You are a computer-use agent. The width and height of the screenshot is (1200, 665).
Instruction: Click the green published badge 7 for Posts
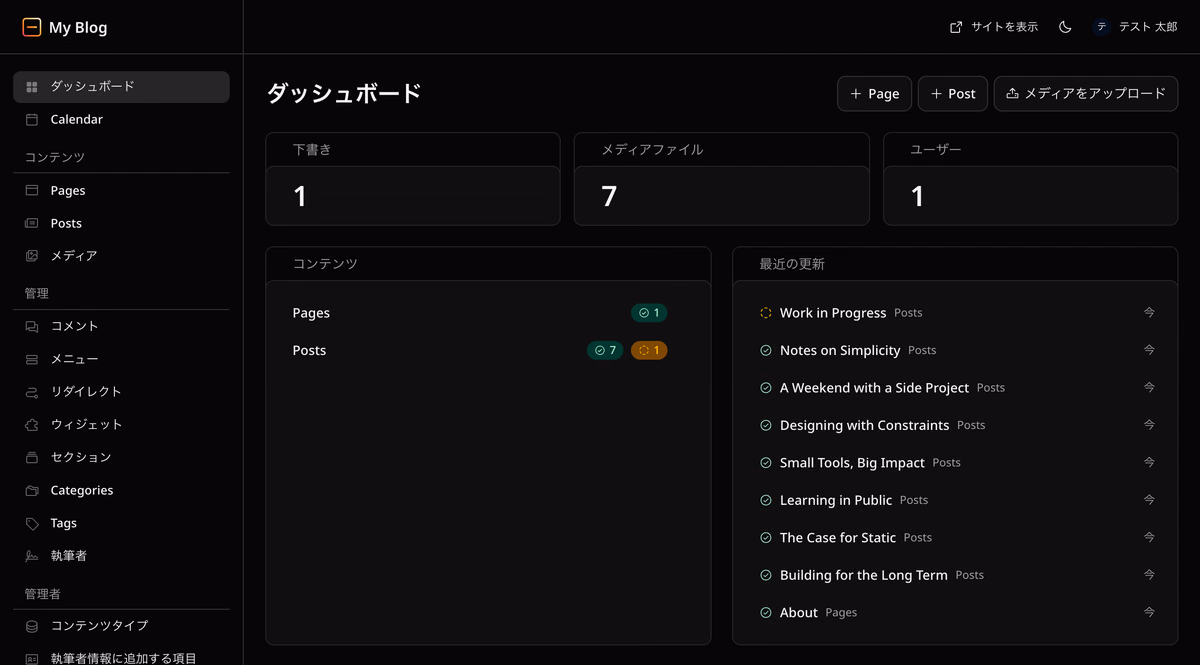point(605,351)
